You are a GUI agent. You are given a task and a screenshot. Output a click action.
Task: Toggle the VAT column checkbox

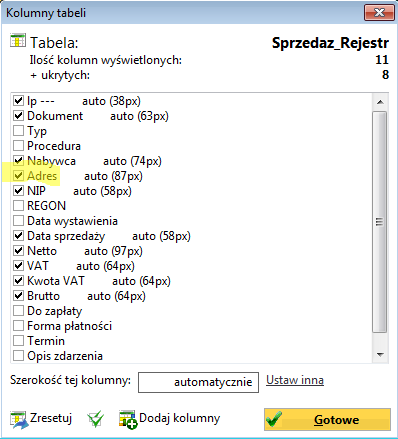coord(18,266)
